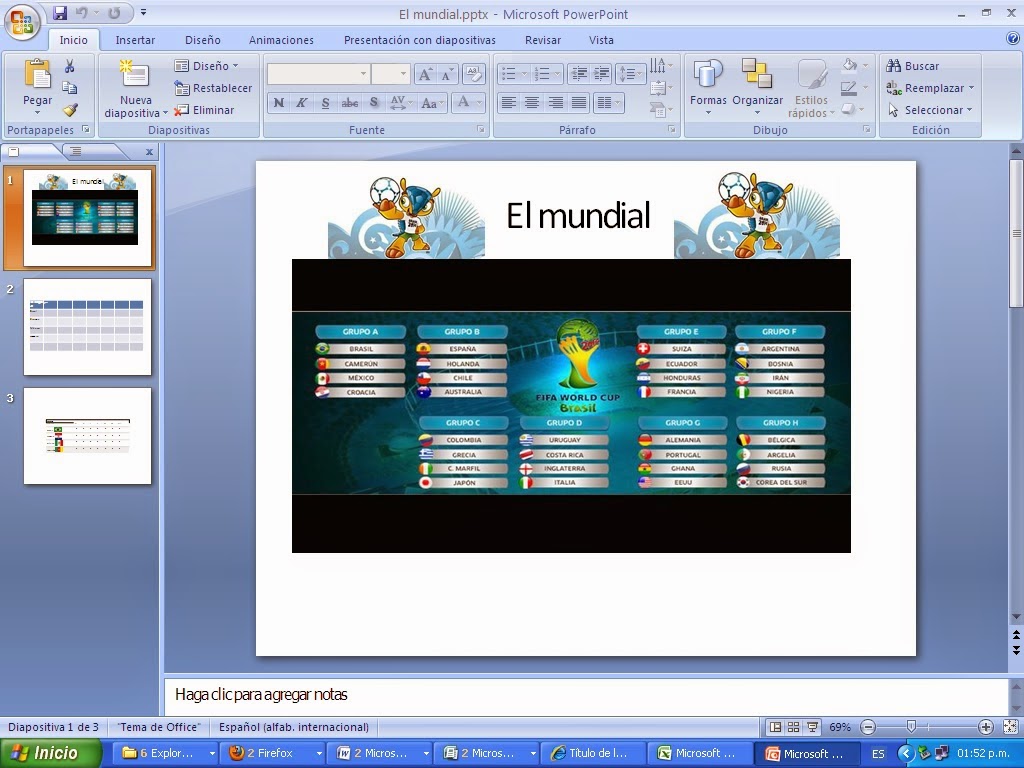1024x768 pixels.
Task: Switch to Slide Sorter view
Action: pyautogui.click(x=793, y=727)
